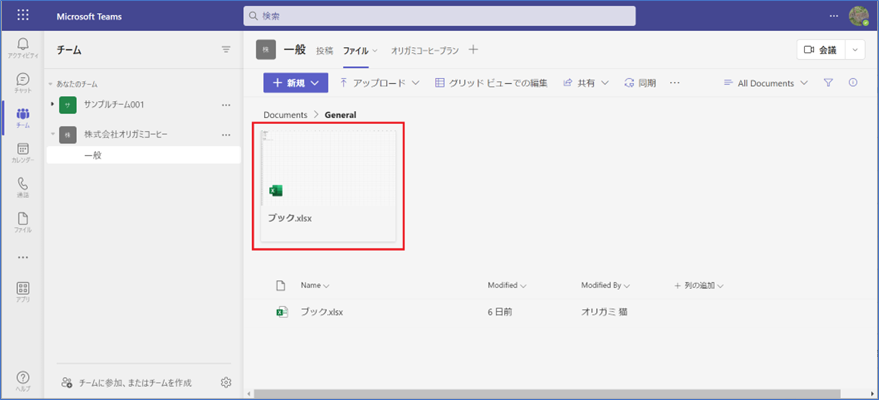The height and width of the screenshot is (400, 879).
Task: Switch to the オリガミコーヒープラン tab
Action: click(x=426, y=50)
